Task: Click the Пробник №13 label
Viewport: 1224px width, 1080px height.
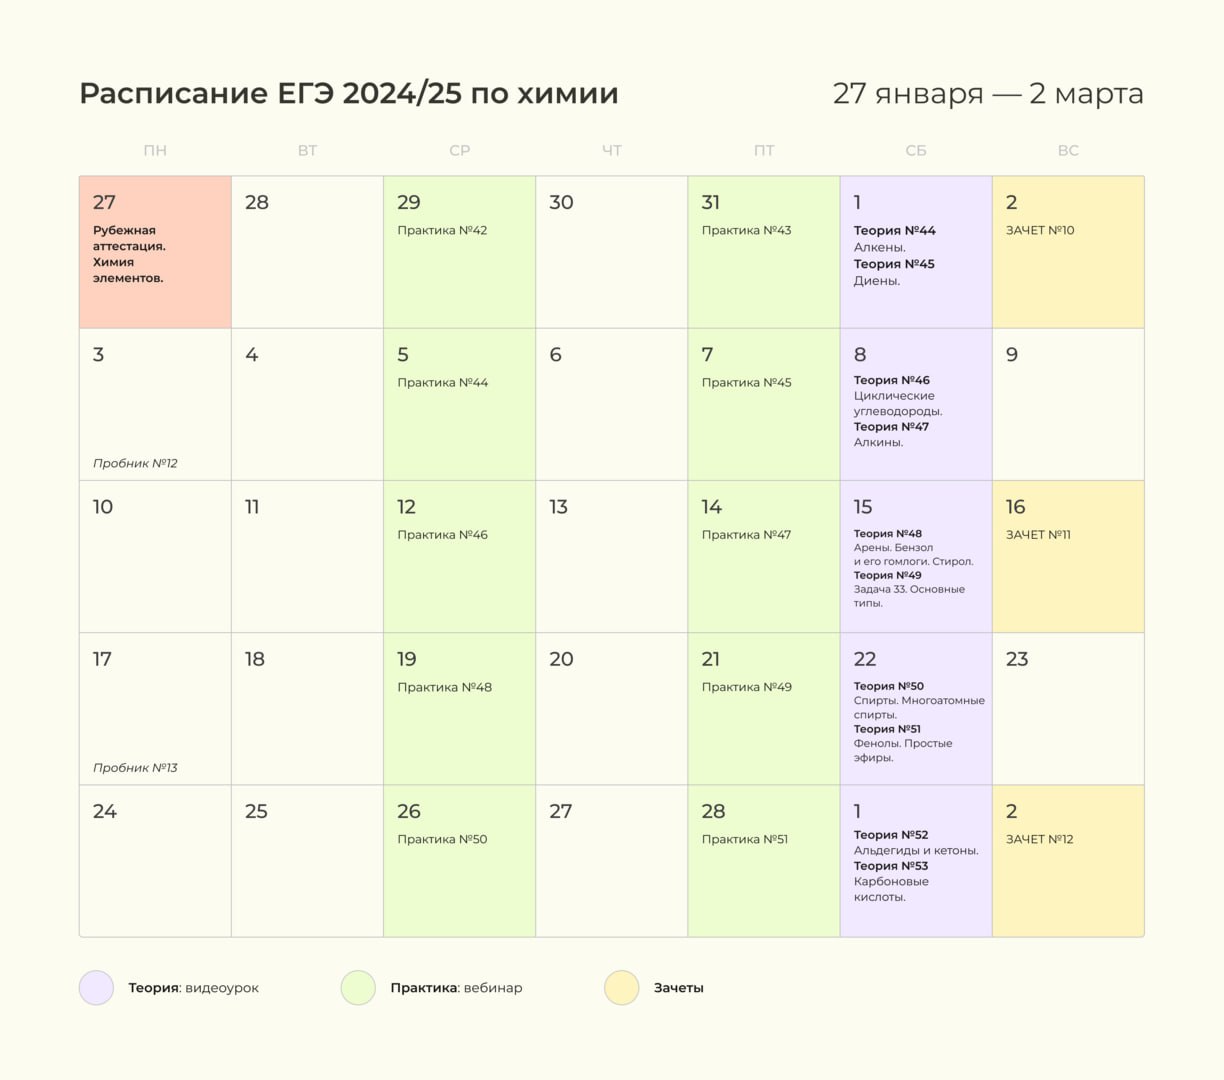Action: pos(135,768)
